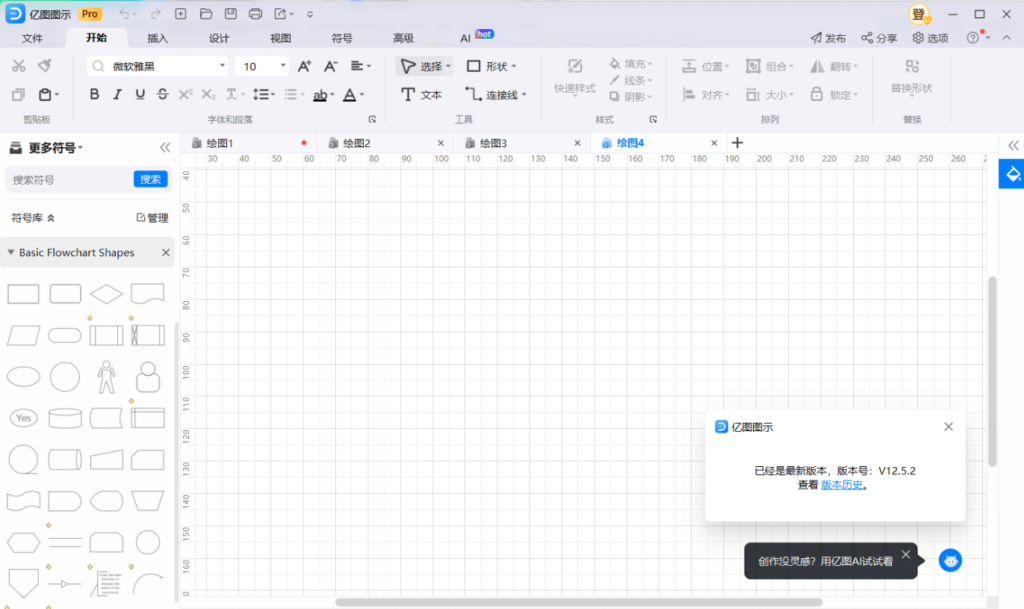The height and width of the screenshot is (609, 1024).
Task: Click the 替换形状 replace shape button
Action: 912,76
